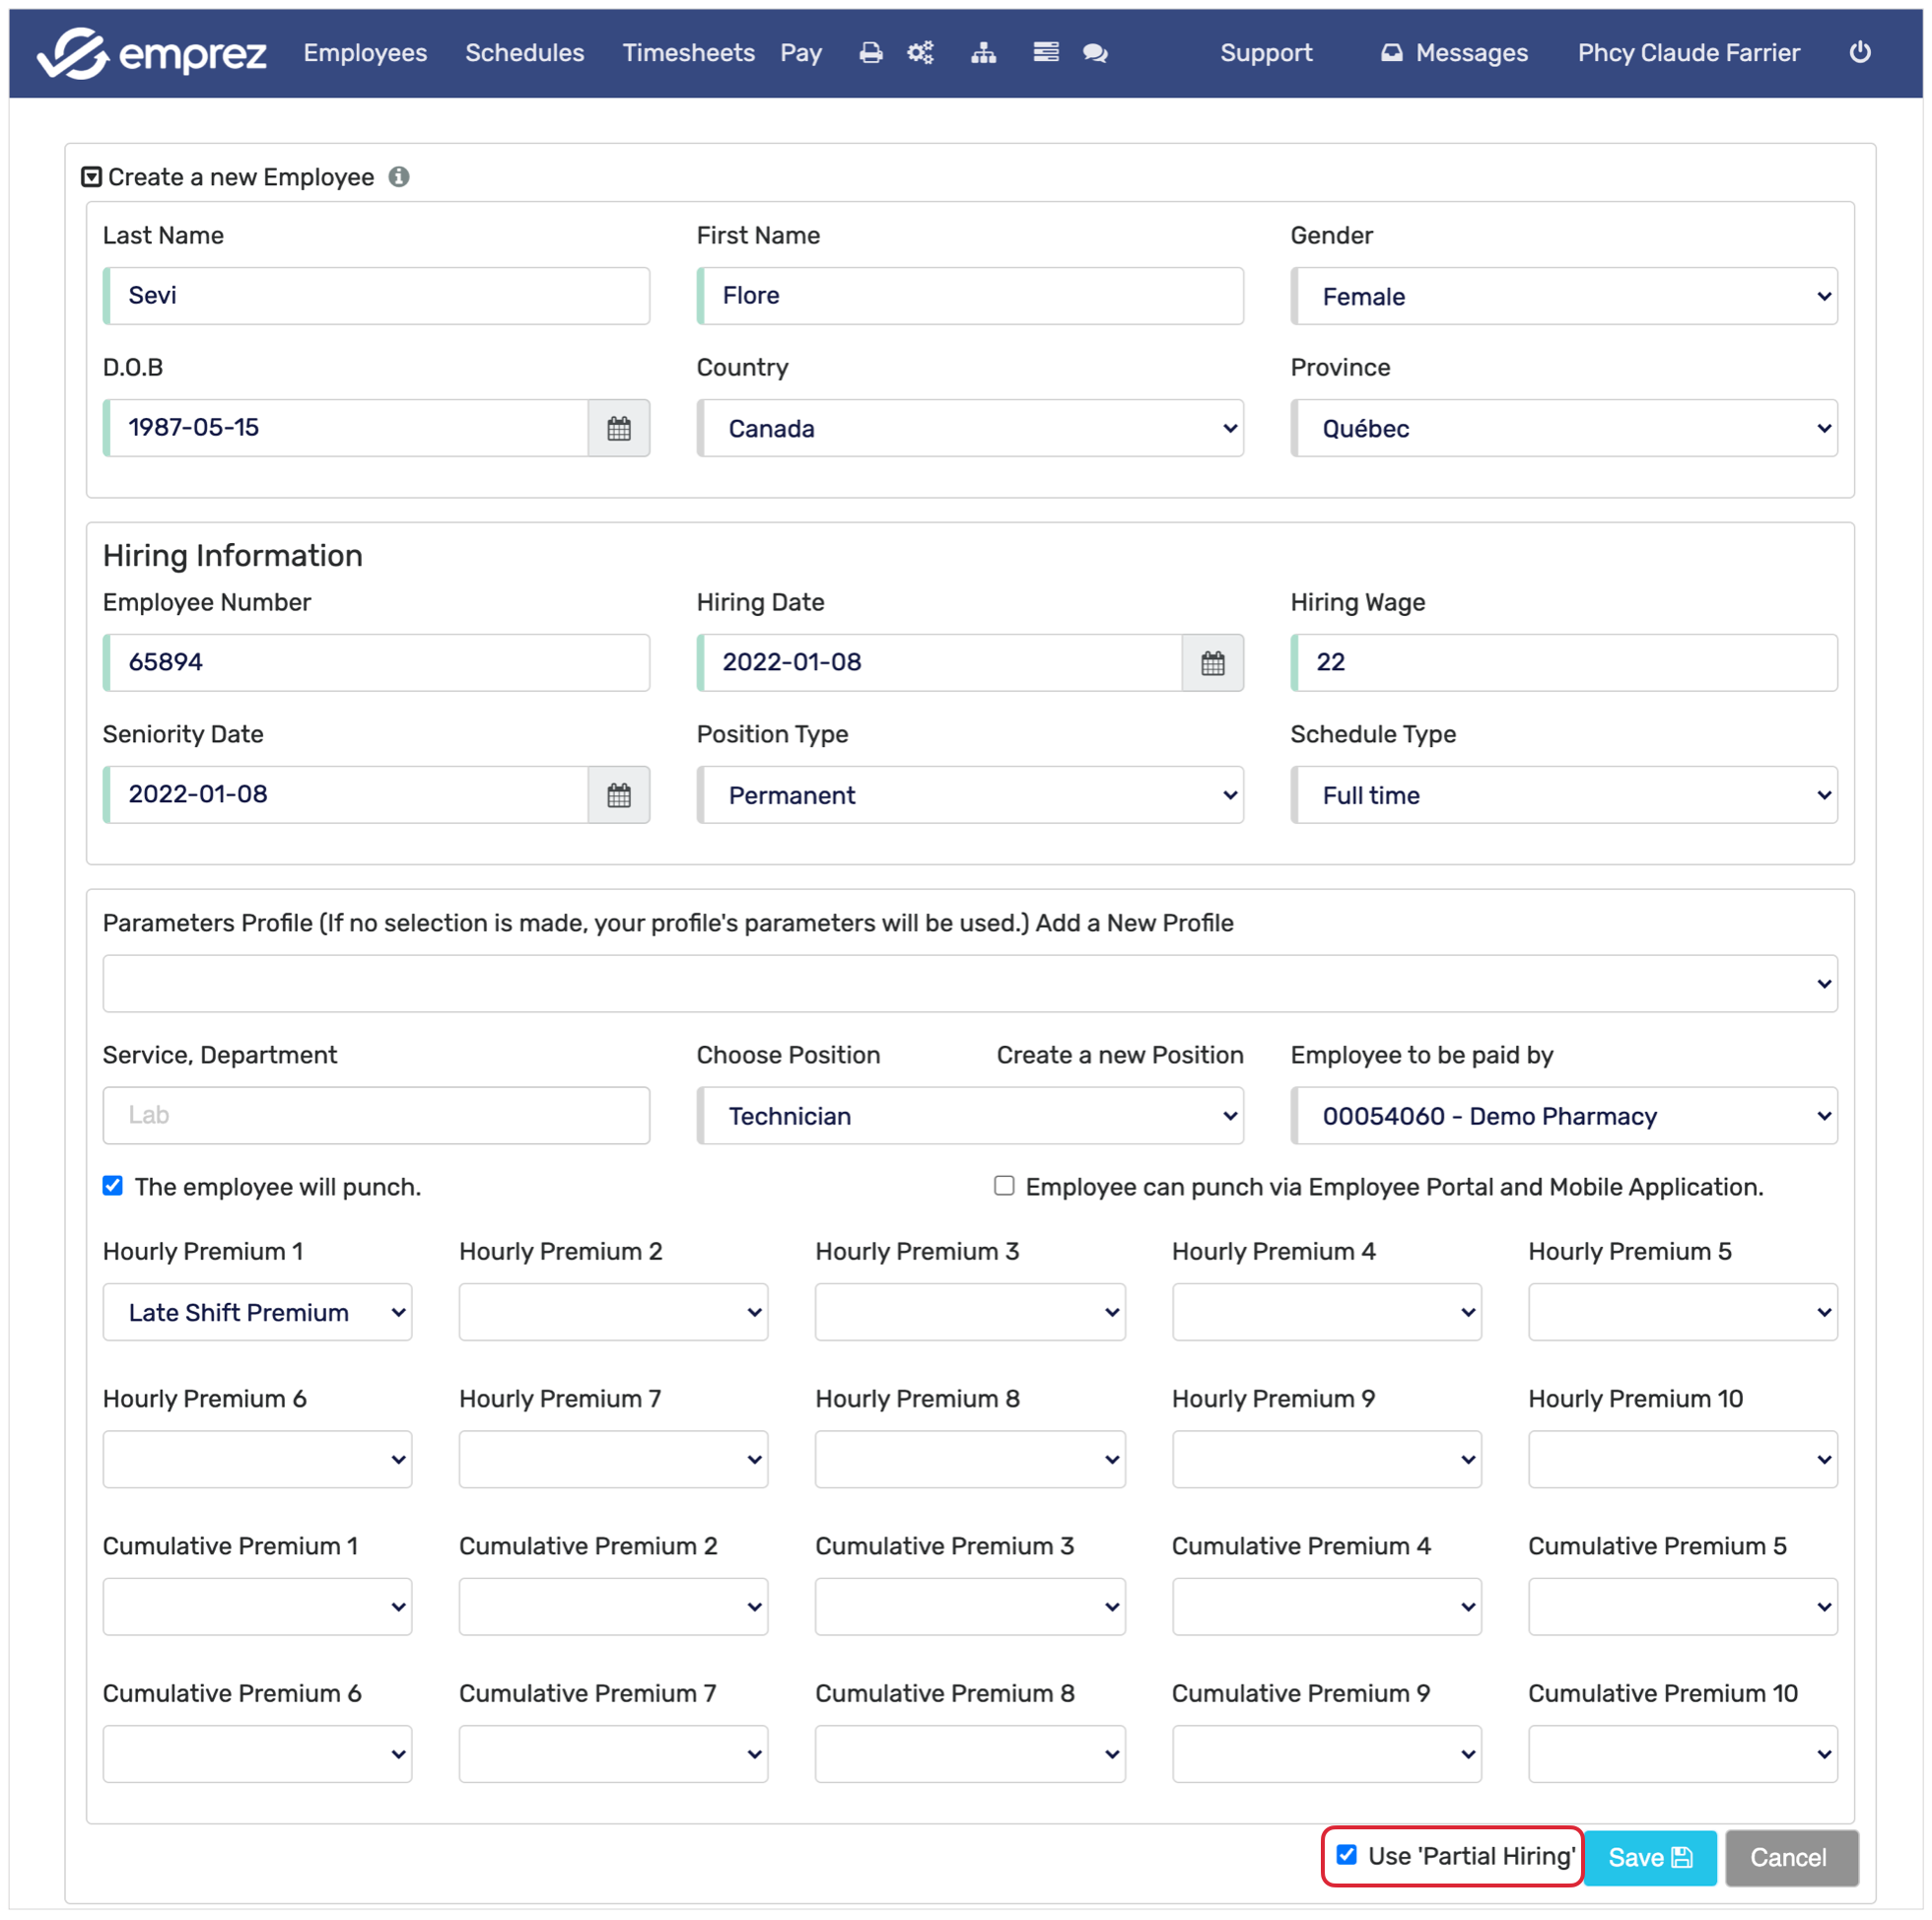Click the printer icon in navbar
The image size is (1932, 1920).
870,53
